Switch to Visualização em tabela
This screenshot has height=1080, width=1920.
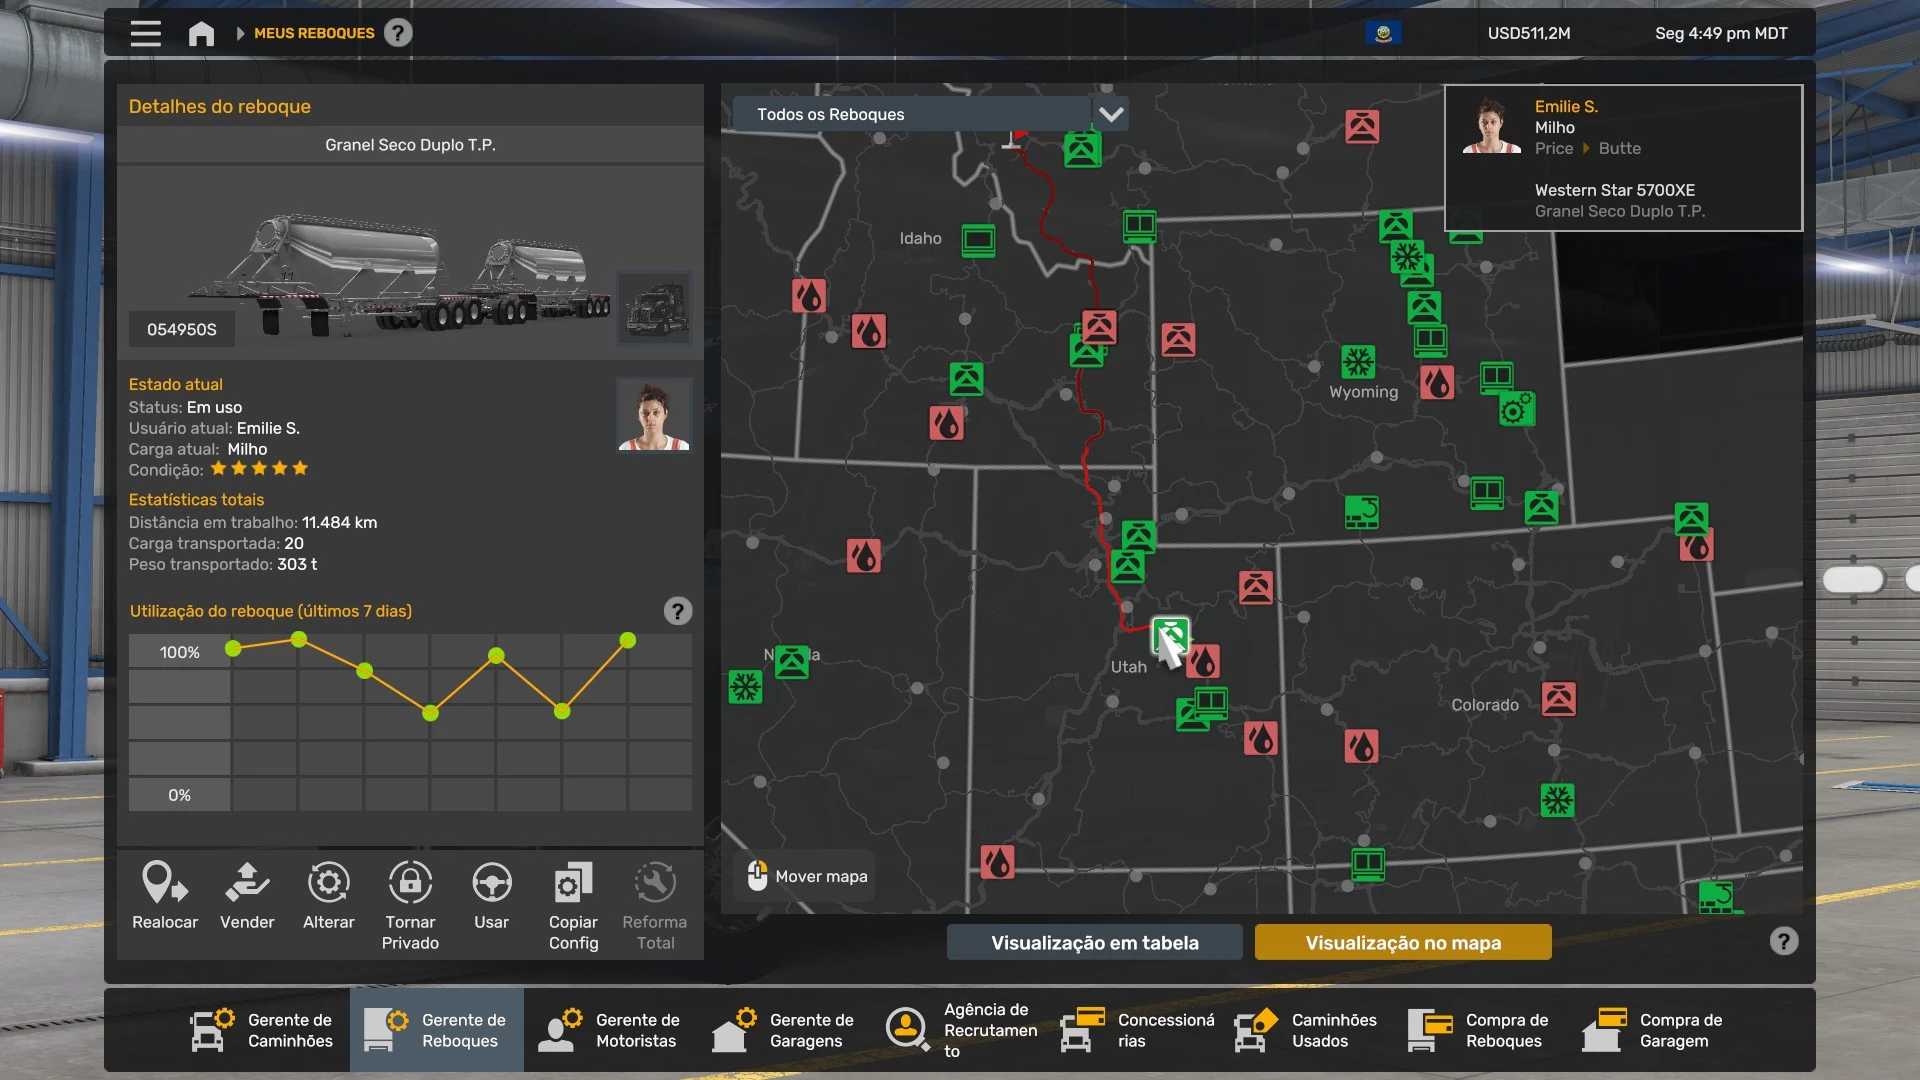pos(1094,942)
